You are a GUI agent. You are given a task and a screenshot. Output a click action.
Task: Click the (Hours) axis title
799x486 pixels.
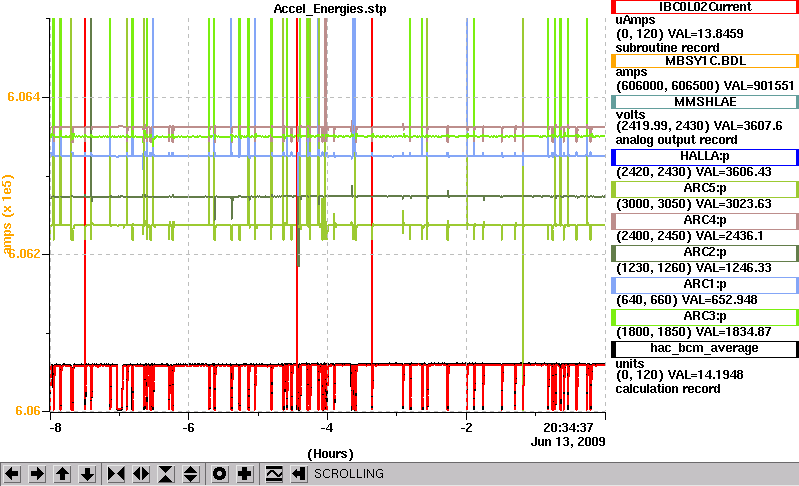coord(330,454)
